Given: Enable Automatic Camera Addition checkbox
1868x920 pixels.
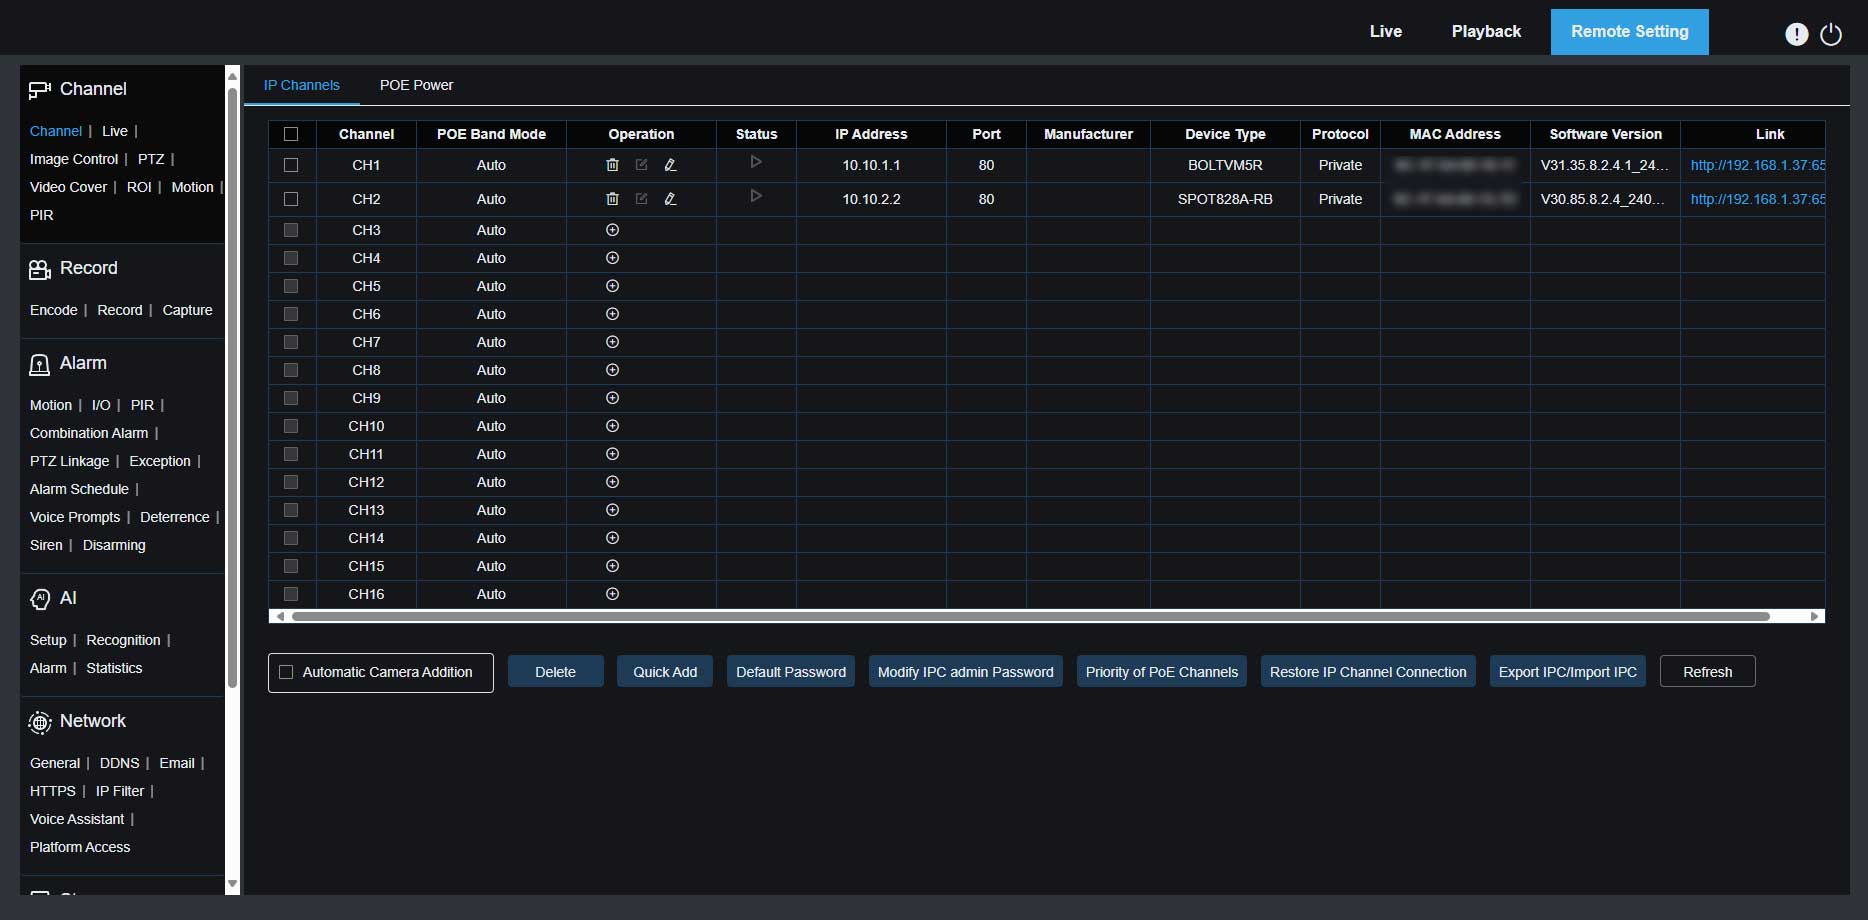Looking at the screenshot, I should pos(286,672).
